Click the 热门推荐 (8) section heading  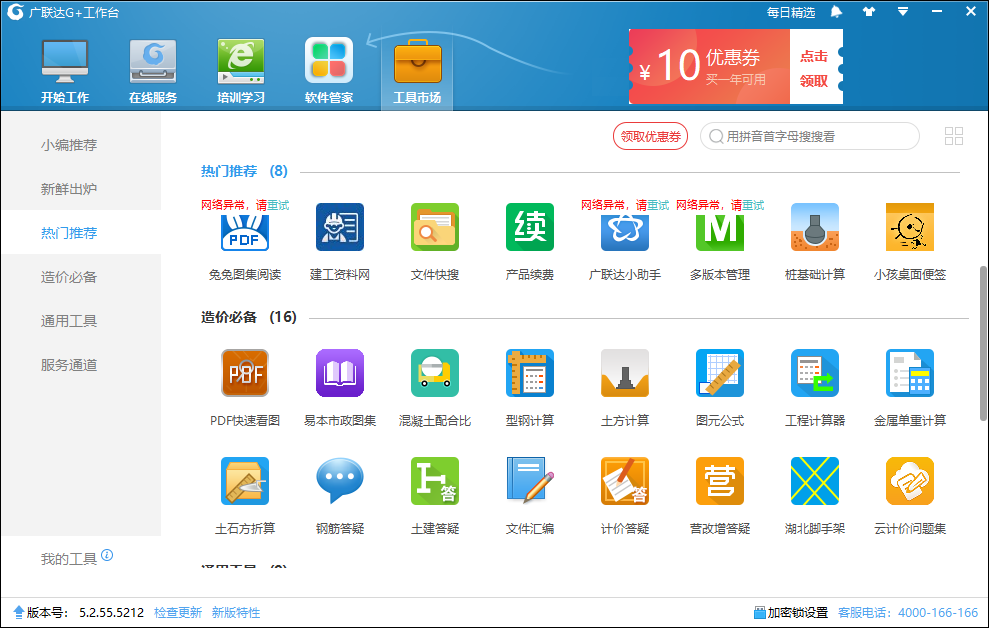click(244, 171)
